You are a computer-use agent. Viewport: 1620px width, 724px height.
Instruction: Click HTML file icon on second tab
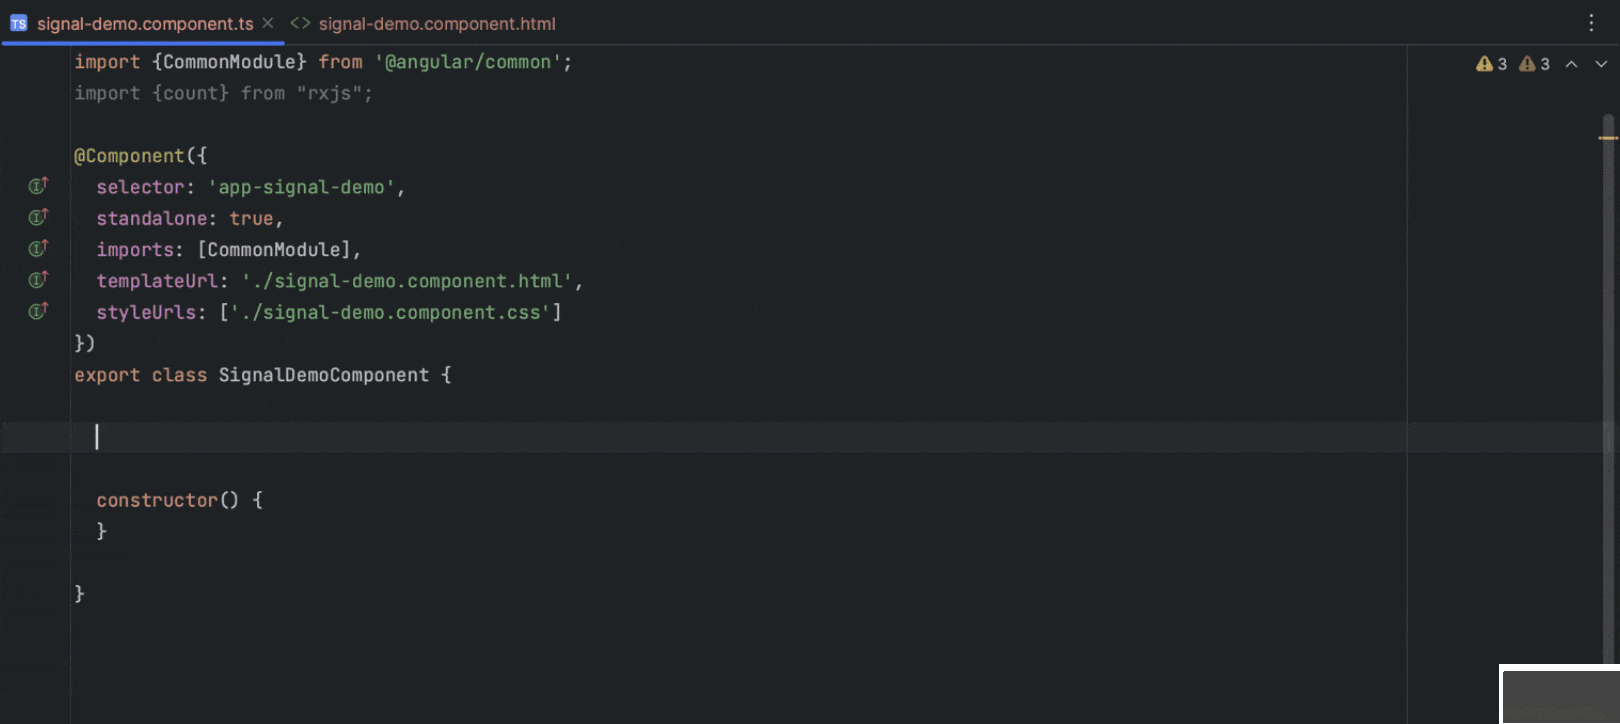pyautogui.click(x=300, y=23)
